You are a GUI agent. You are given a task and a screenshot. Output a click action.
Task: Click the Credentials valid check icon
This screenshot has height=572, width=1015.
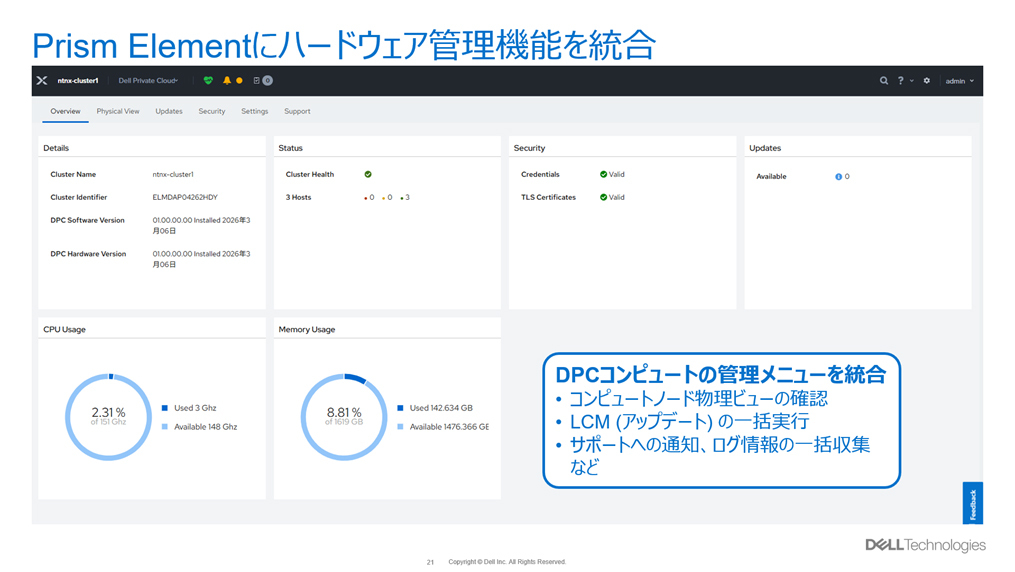(603, 174)
